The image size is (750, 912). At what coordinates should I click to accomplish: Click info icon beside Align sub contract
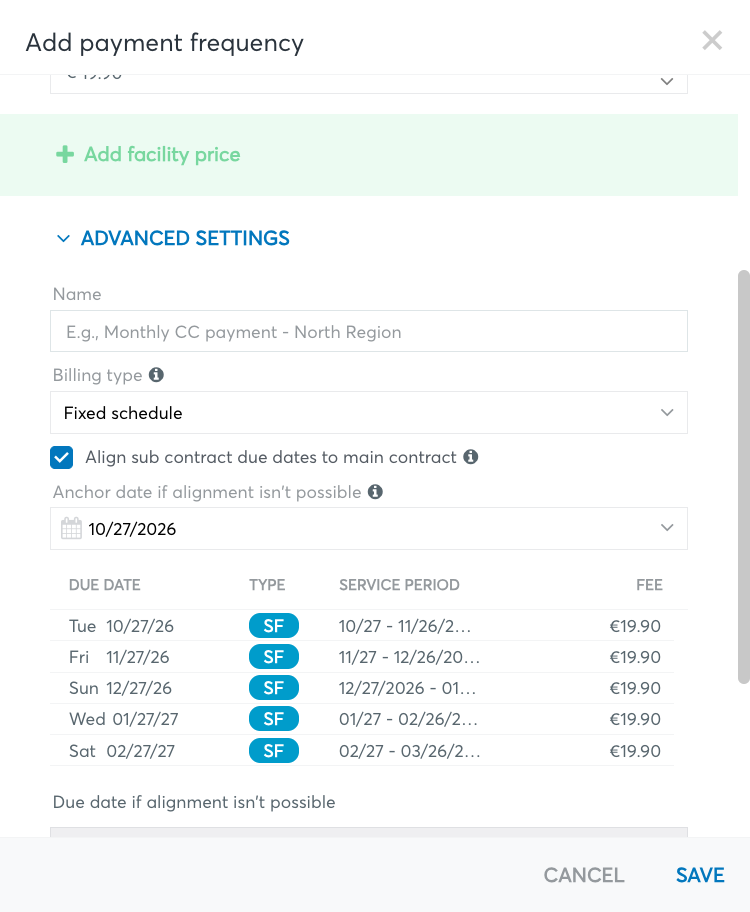click(471, 457)
